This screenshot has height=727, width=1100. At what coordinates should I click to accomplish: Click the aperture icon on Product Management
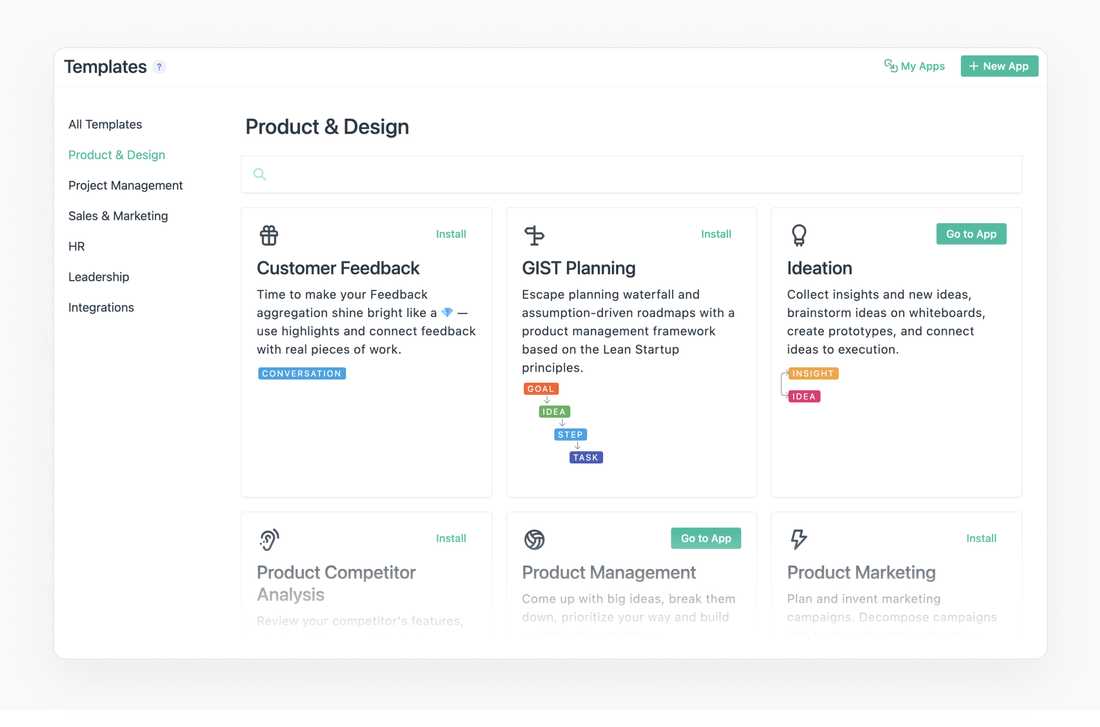[534, 539]
